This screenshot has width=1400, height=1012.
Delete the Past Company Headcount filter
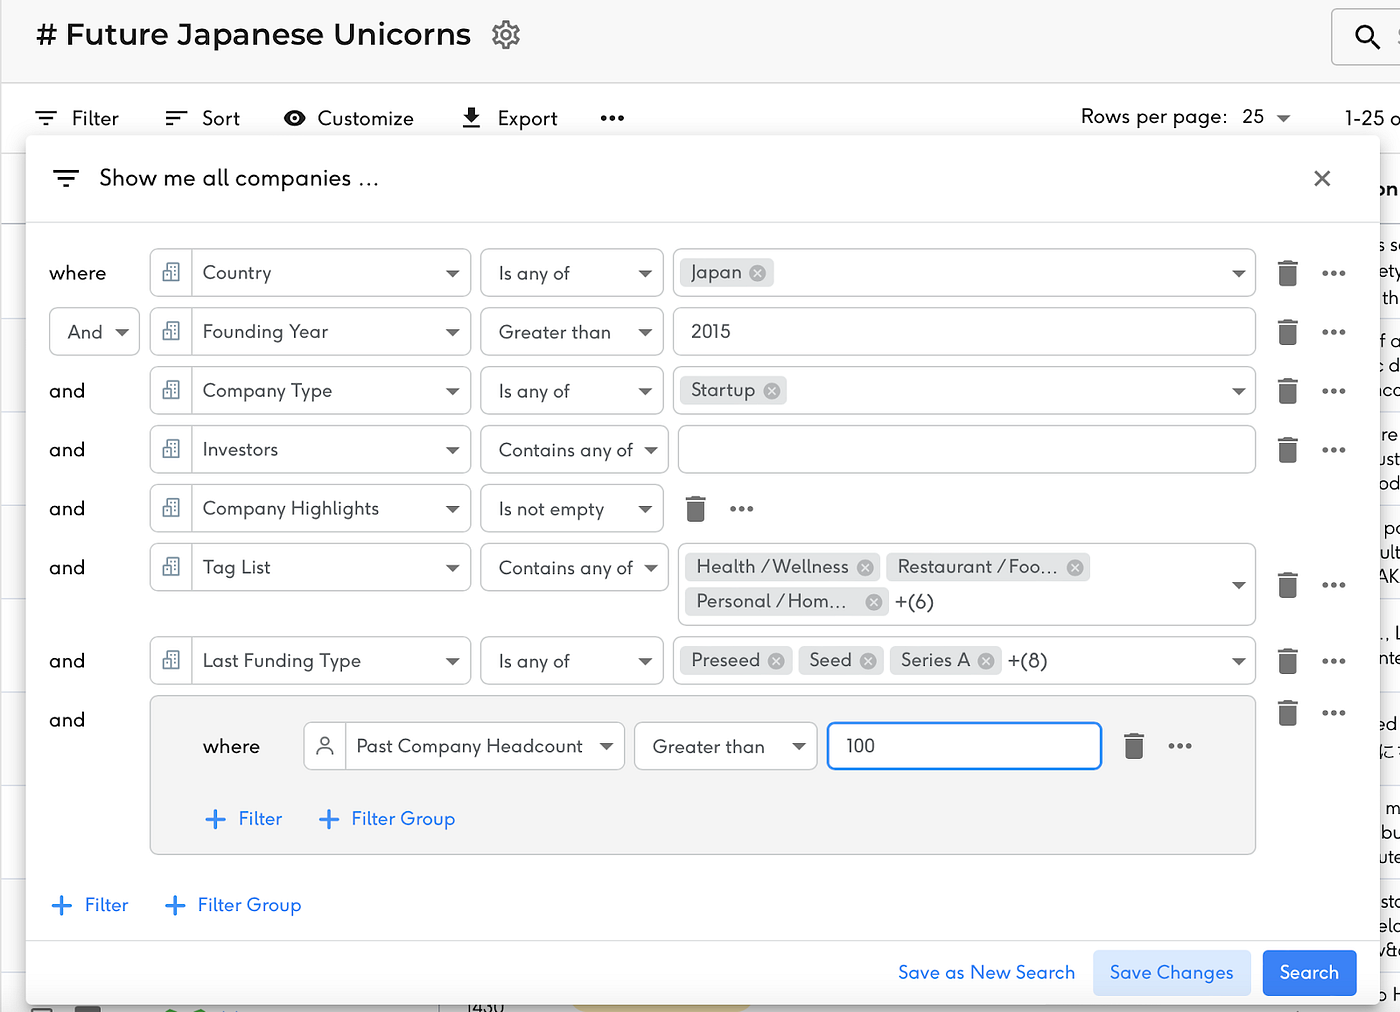click(x=1133, y=746)
